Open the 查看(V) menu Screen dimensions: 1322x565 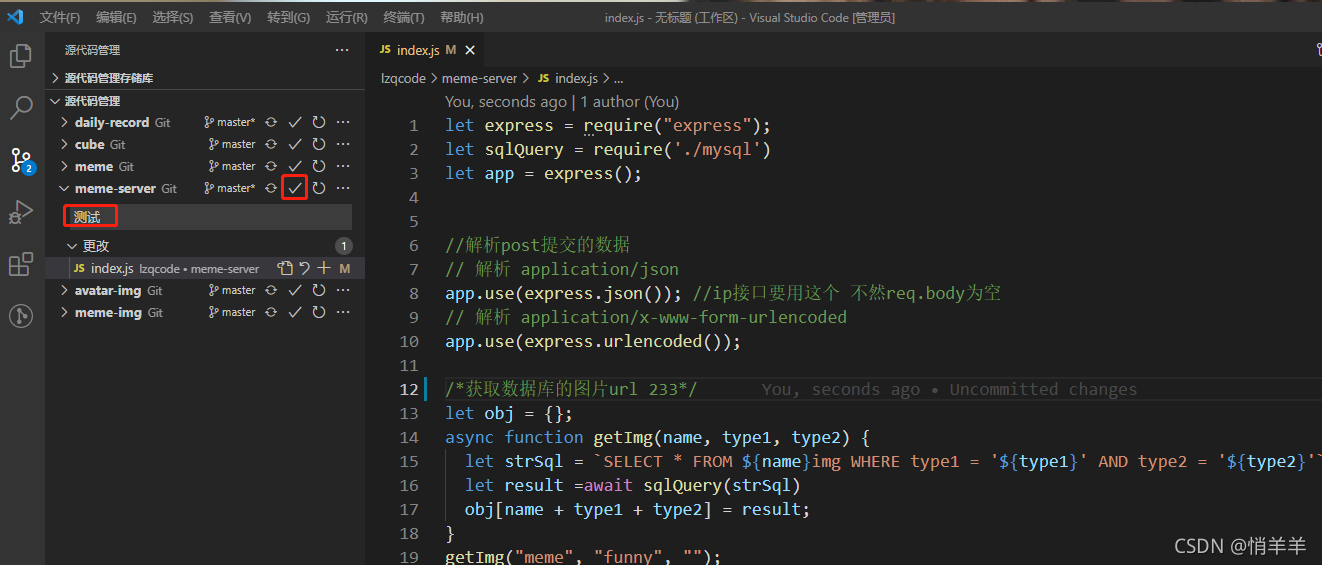click(230, 17)
